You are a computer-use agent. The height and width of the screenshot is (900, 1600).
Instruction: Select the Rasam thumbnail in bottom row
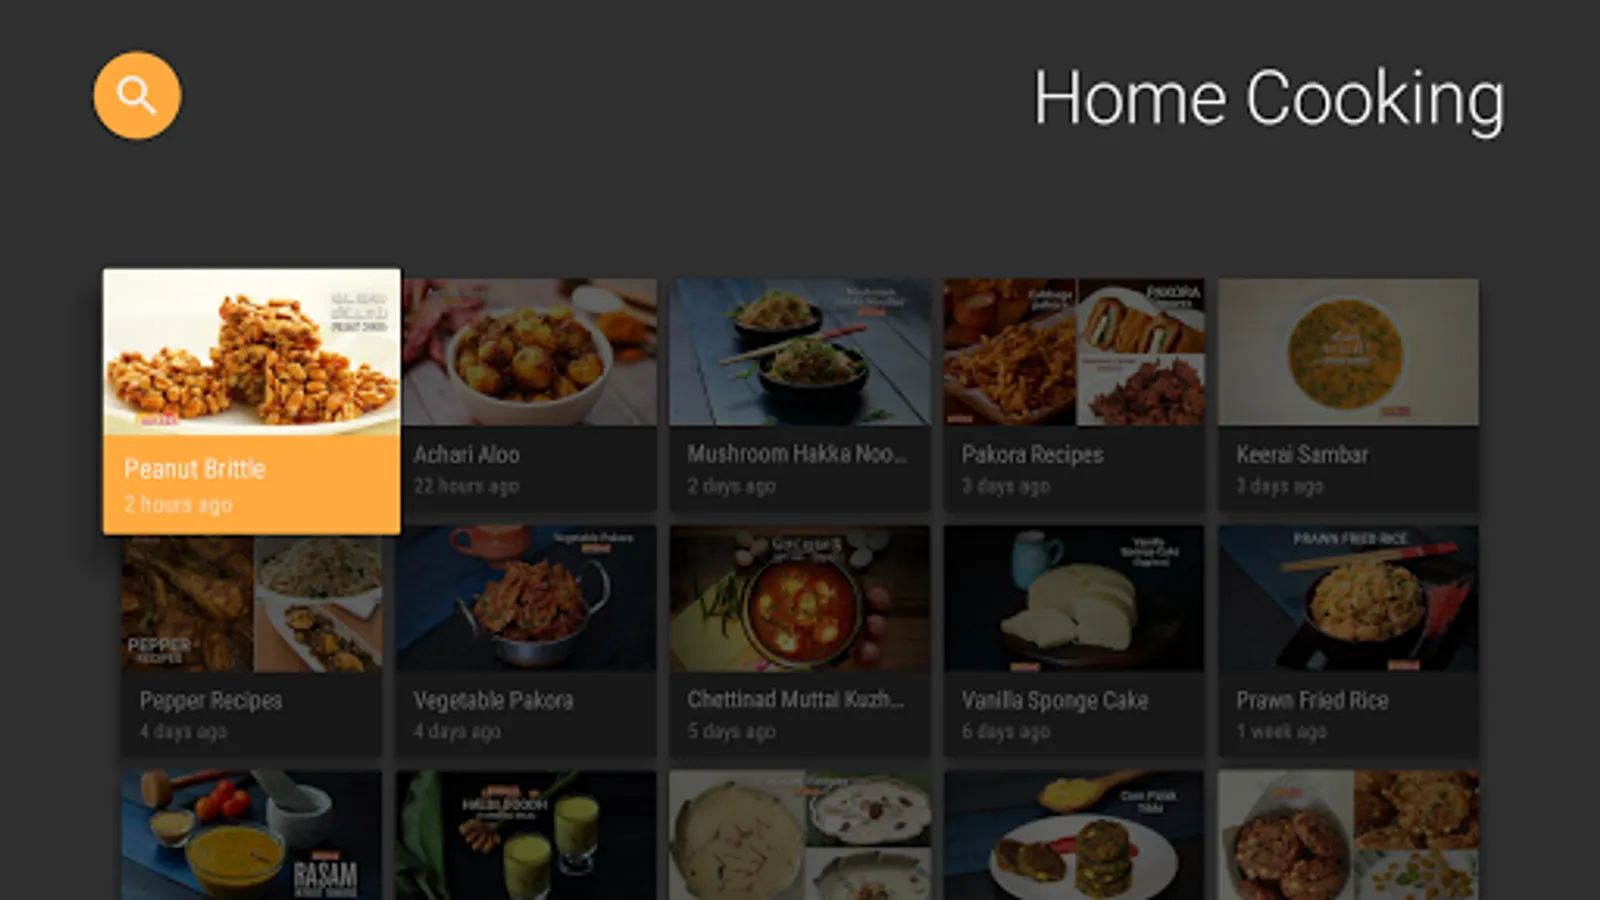[x=252, y=835]
